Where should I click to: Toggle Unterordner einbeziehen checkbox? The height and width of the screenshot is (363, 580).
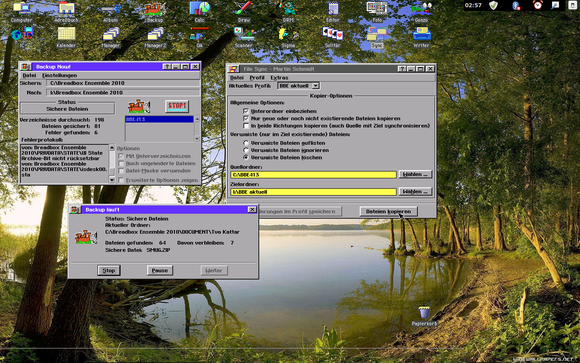pos(246,111)
